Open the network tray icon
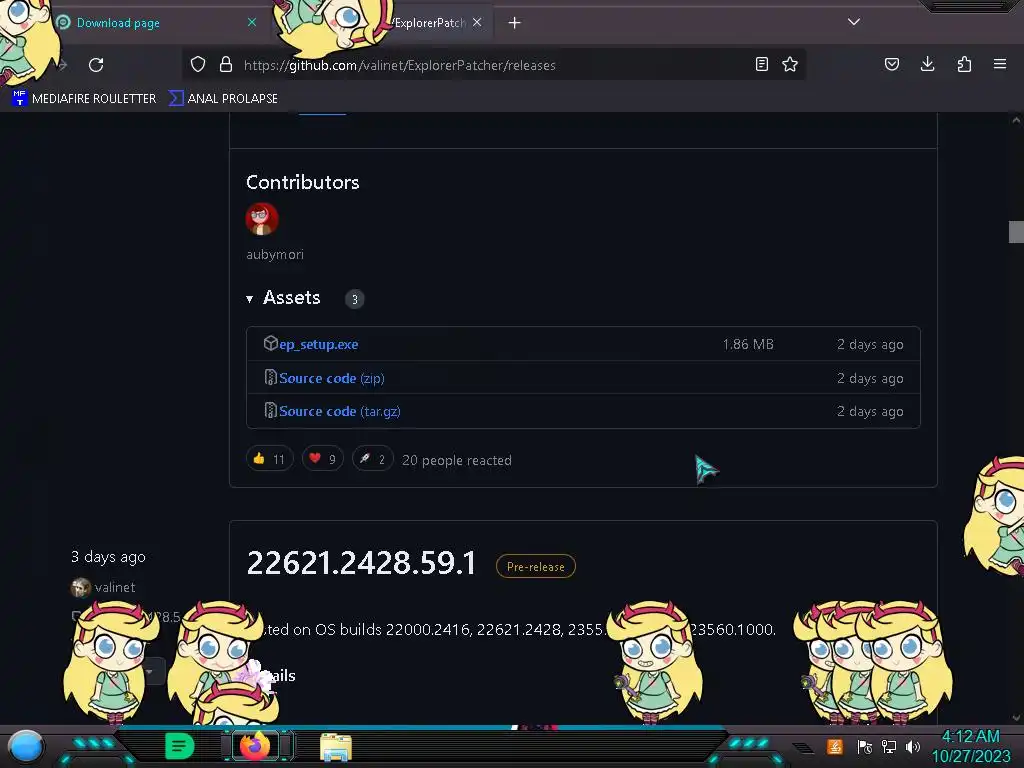 [x=889, y=747]
